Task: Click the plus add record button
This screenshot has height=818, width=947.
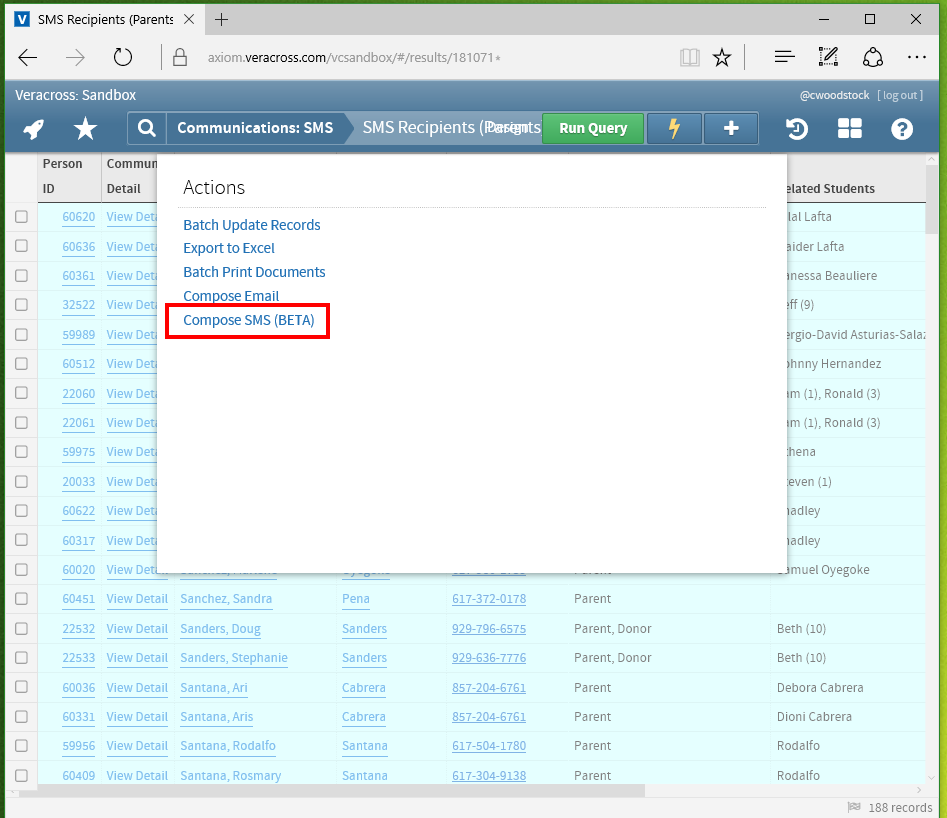Action: [x=731, y=128]
